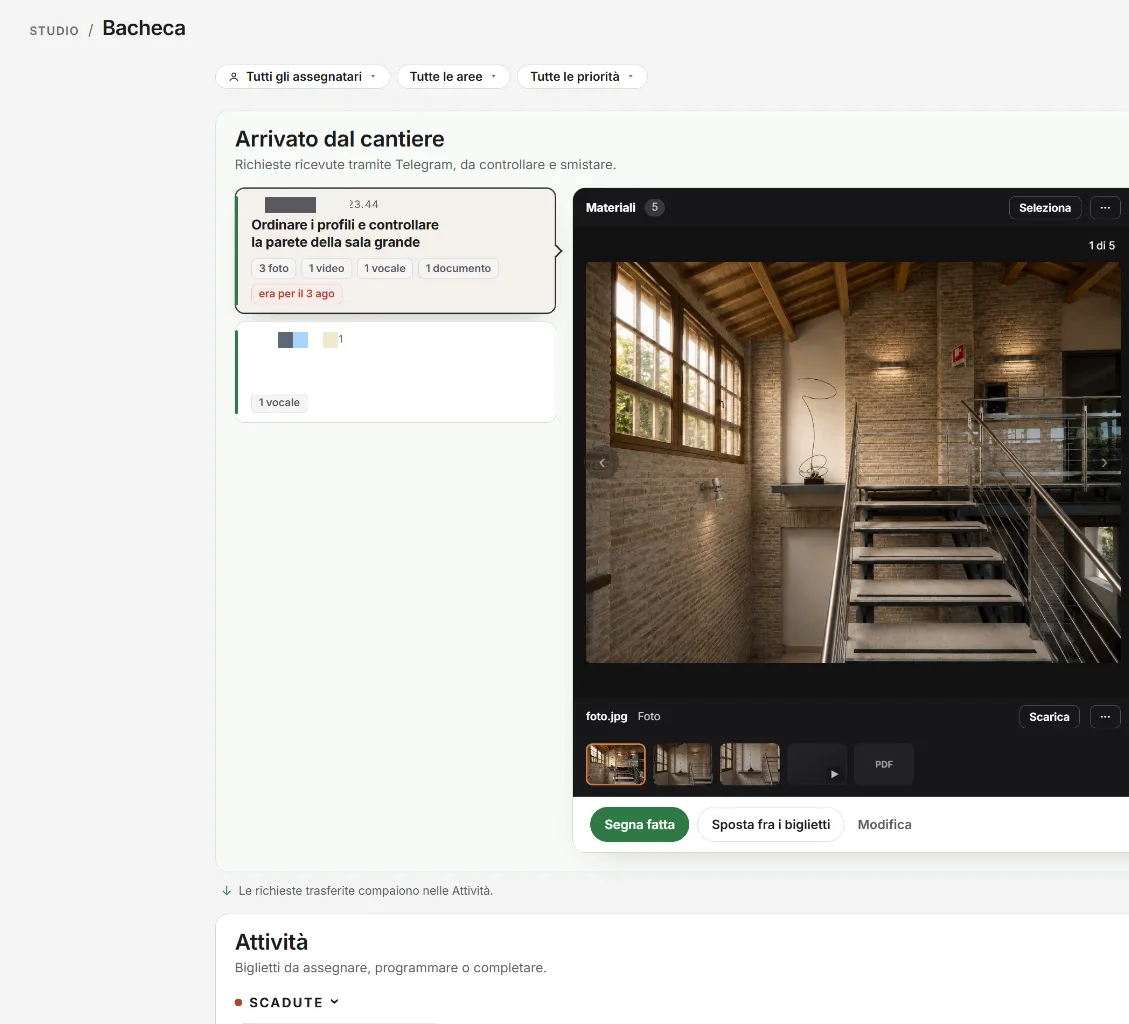This screenshot has width=1129, height=1024.
Task: Click the STUDIO breadcrumb link
Action: [x=54, y=30]
